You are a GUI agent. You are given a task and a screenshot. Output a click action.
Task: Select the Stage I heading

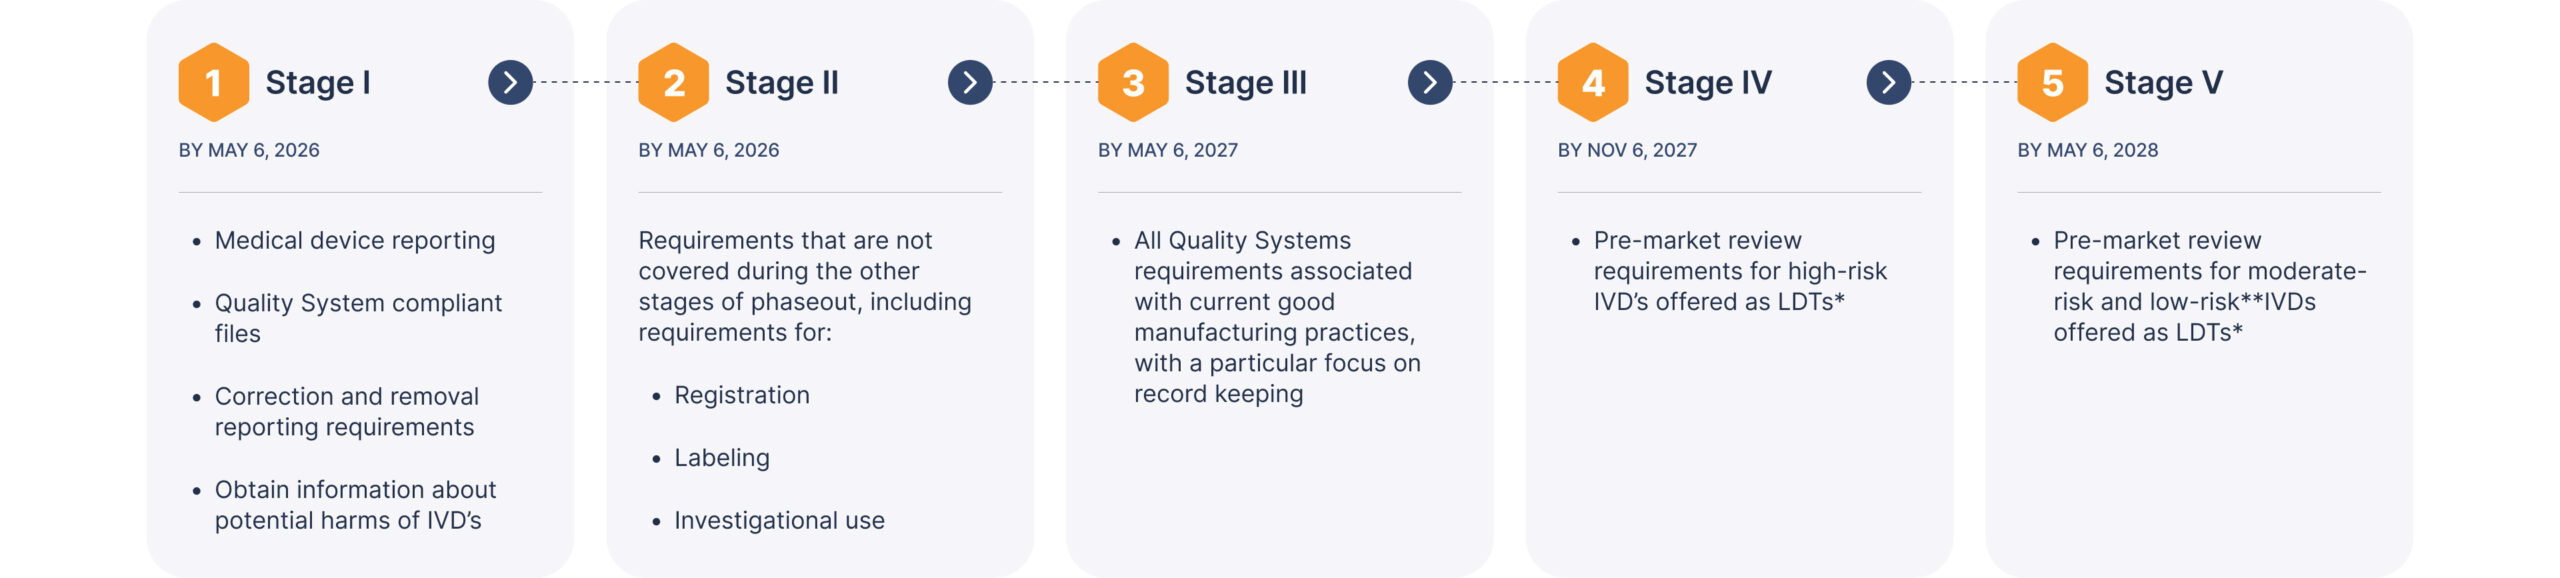(318, 82)
